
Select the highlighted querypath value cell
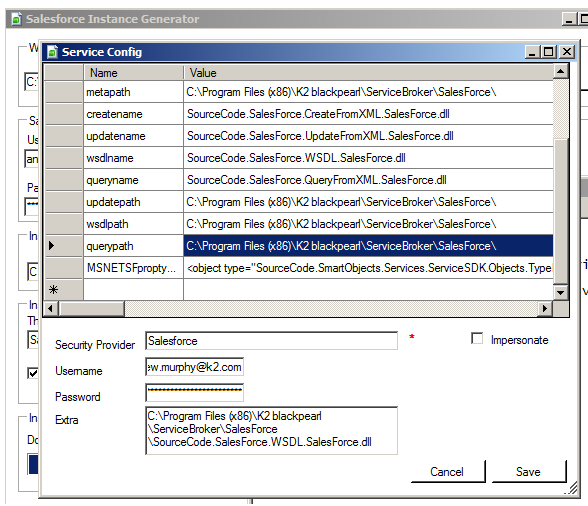368,246
